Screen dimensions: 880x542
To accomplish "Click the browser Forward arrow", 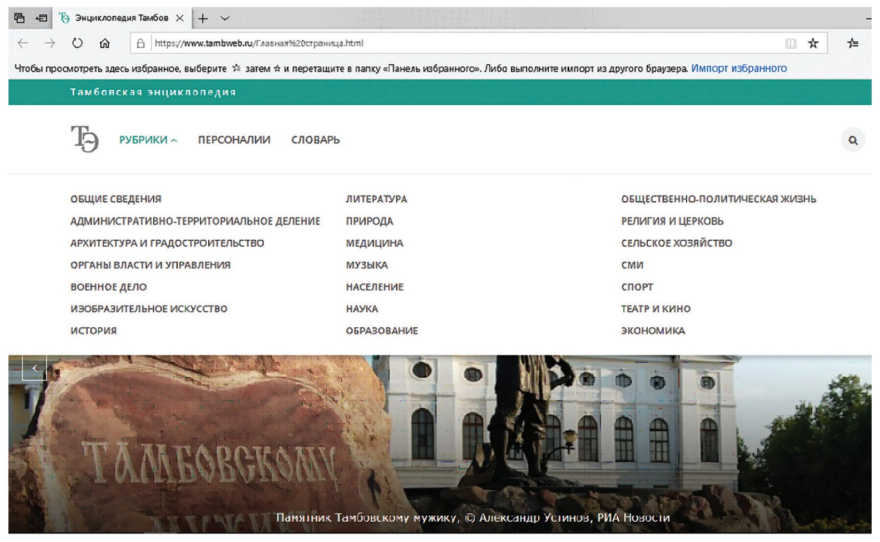I will coord(49,44).
